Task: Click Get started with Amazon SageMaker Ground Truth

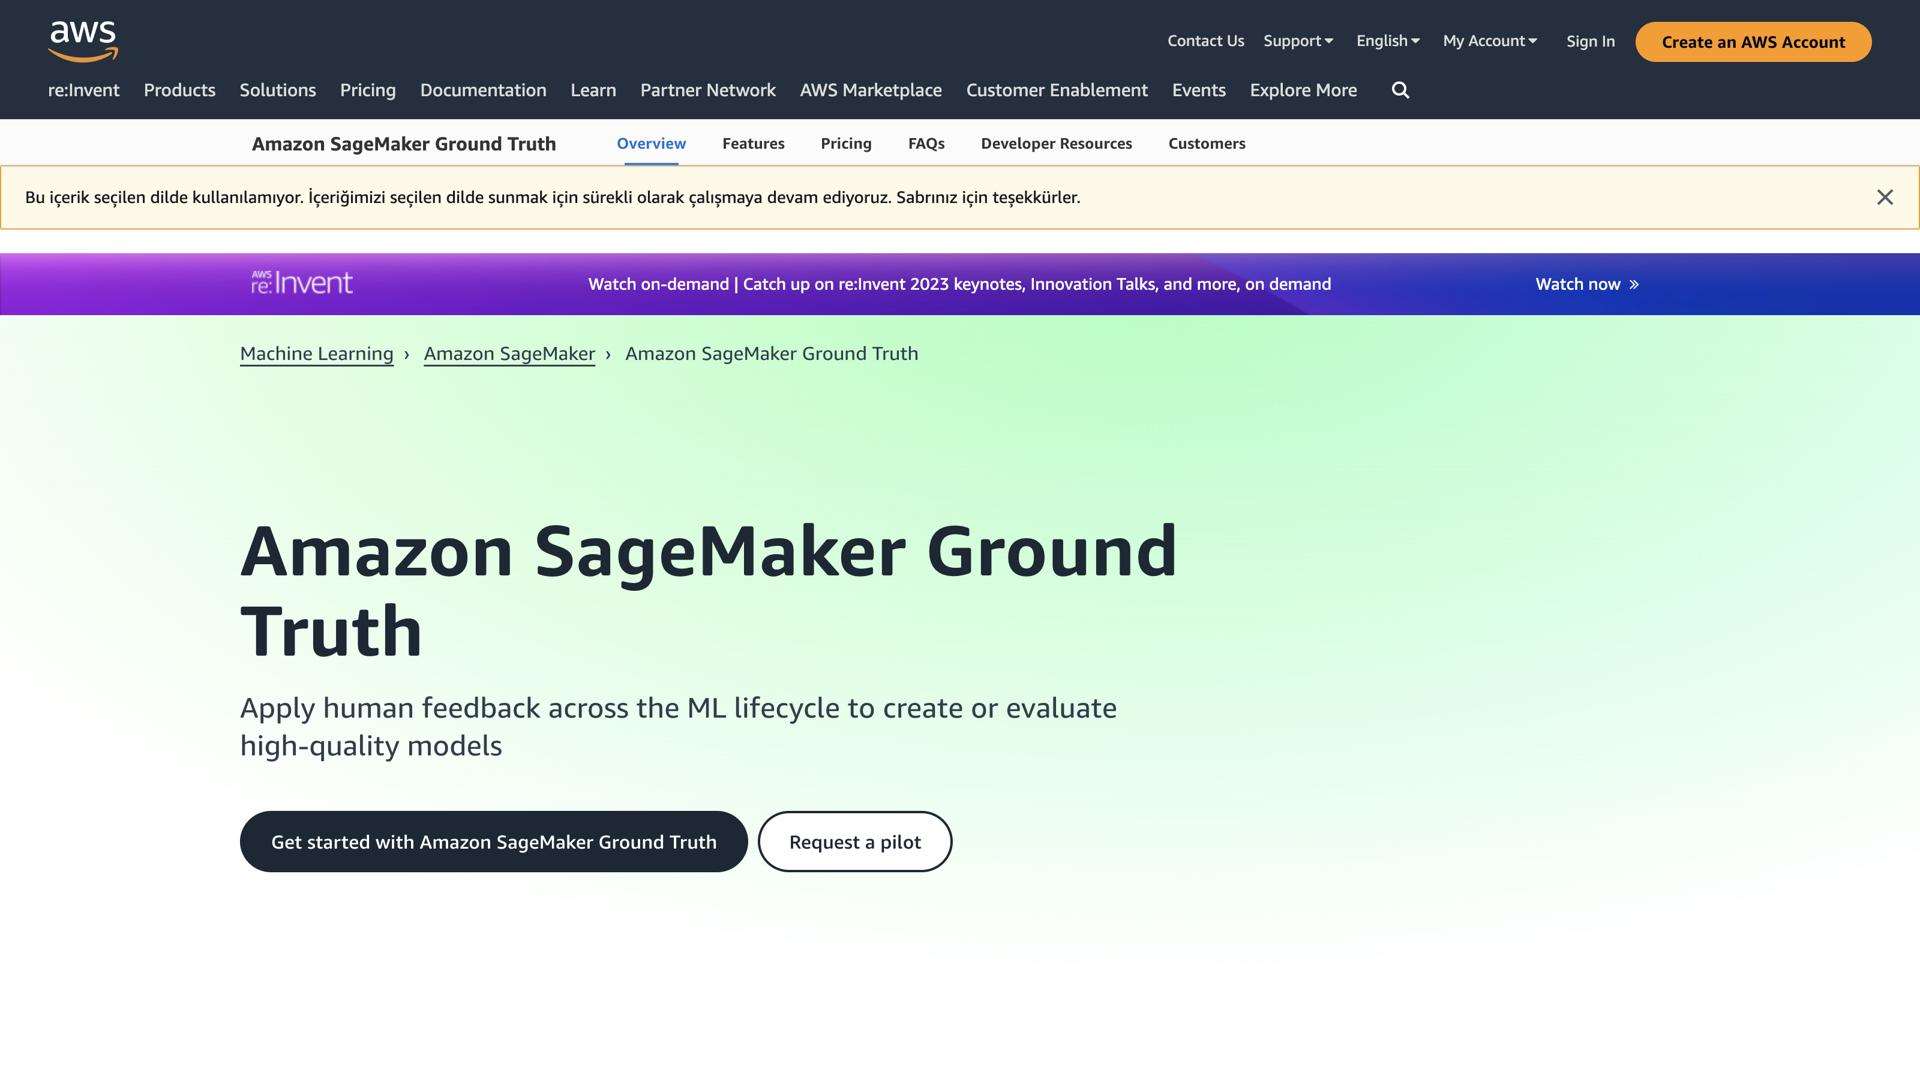Action: pos(493,841)
